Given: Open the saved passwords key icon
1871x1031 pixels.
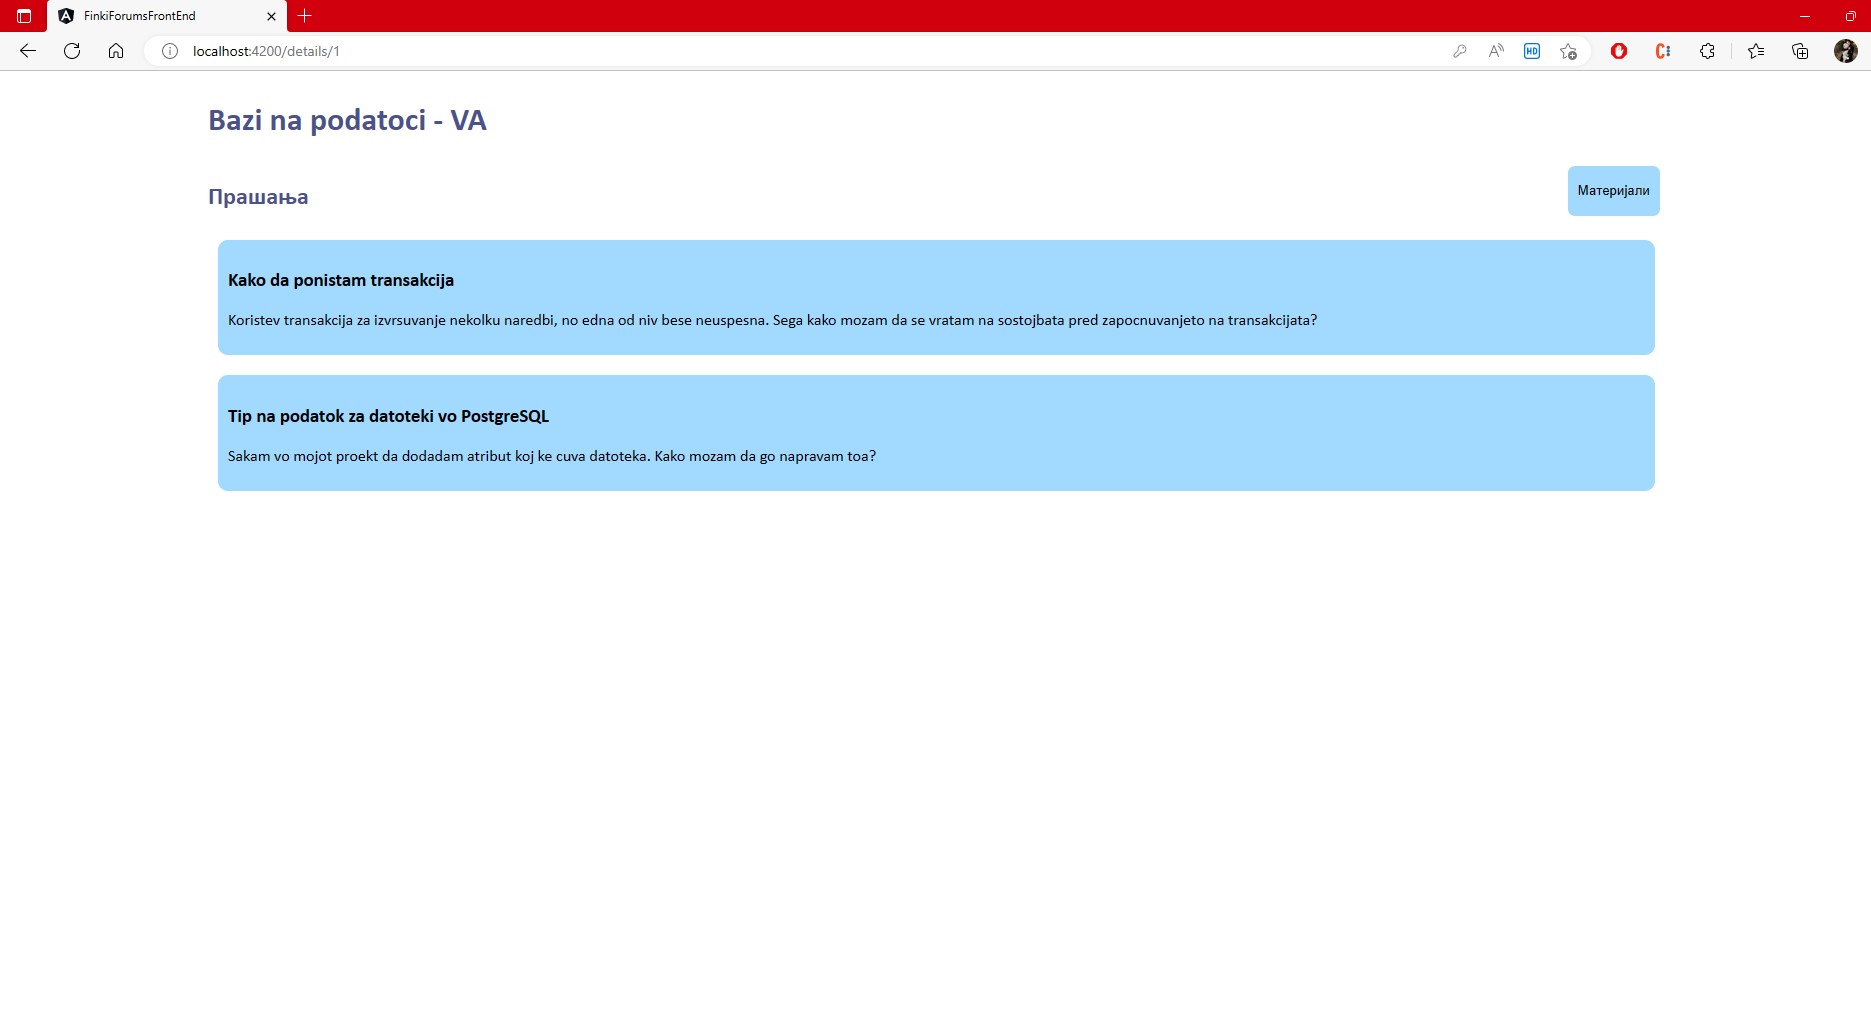Looking at the screenshot, I should [1460, 51].
